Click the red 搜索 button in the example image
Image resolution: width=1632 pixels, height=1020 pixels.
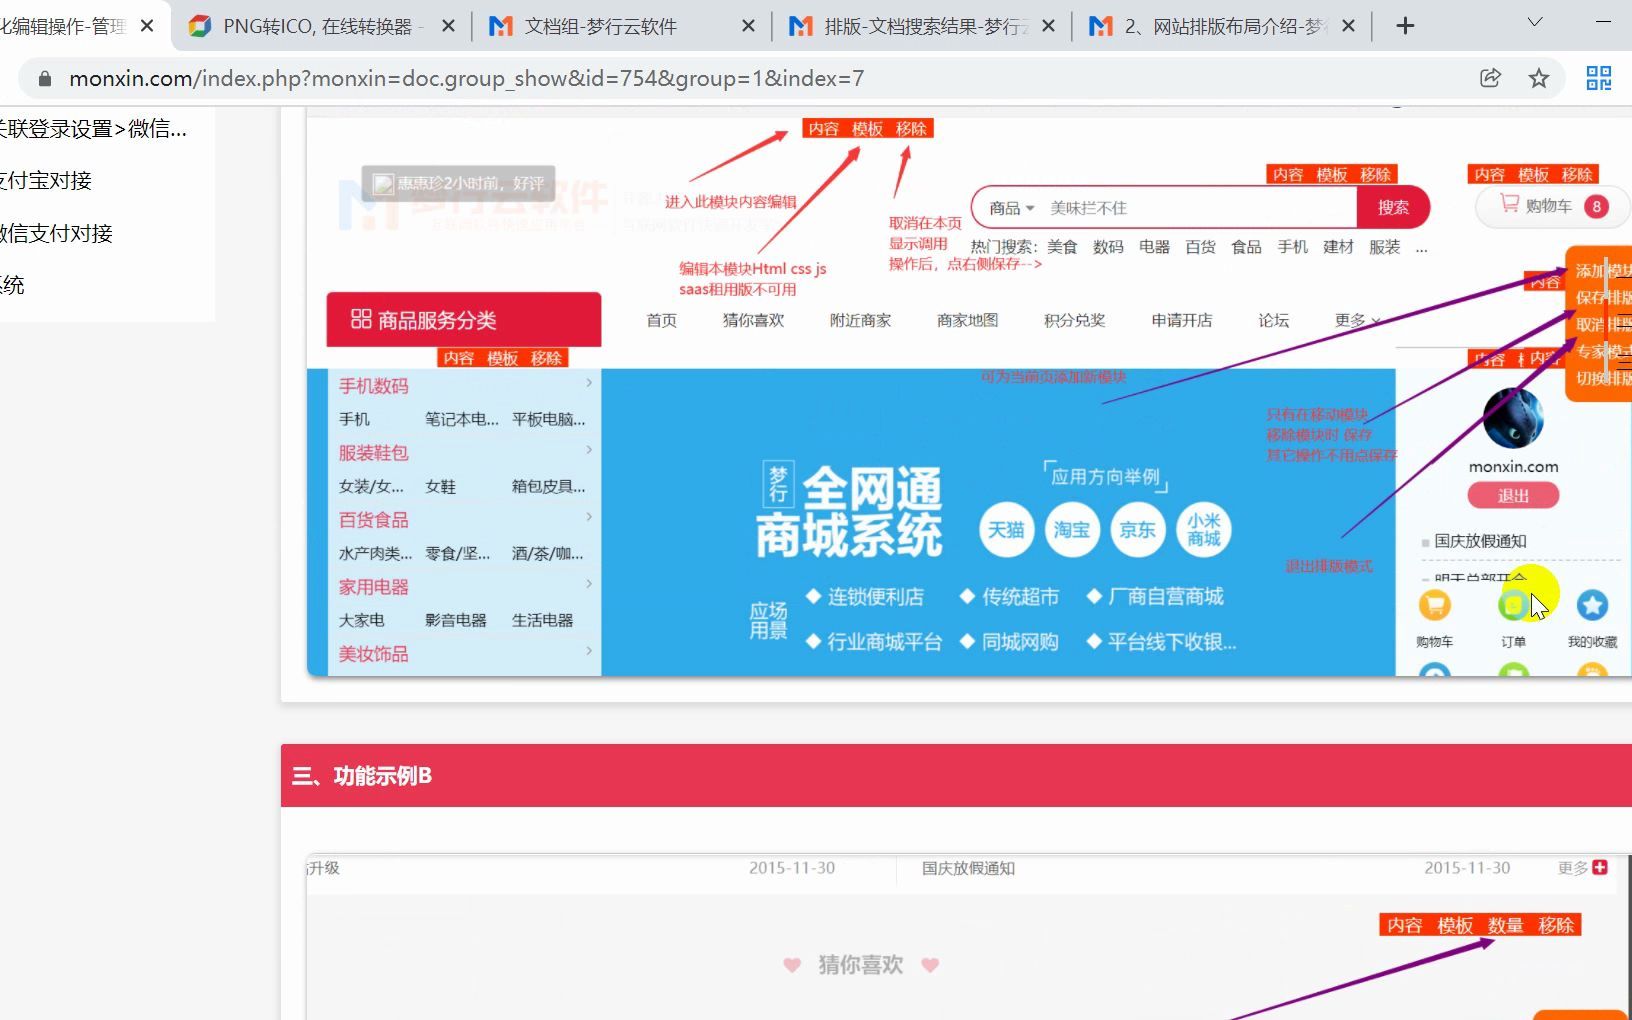[1393, 207]
